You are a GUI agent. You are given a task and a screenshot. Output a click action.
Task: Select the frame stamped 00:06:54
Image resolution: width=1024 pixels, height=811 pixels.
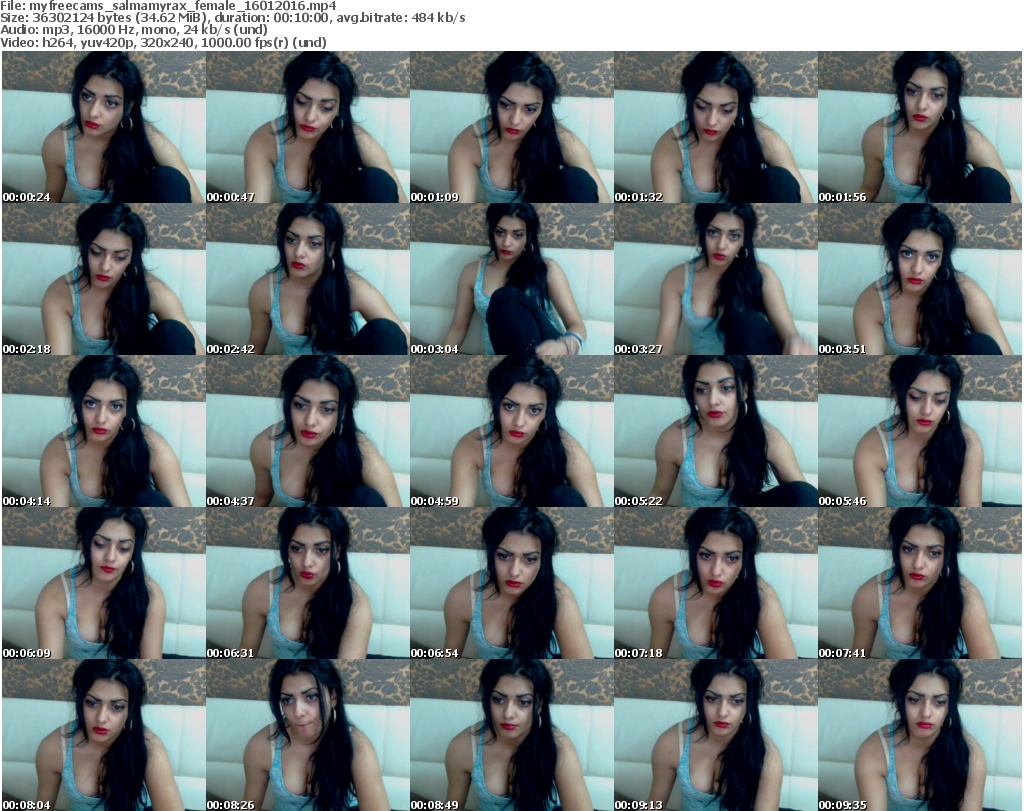[511, 583]
